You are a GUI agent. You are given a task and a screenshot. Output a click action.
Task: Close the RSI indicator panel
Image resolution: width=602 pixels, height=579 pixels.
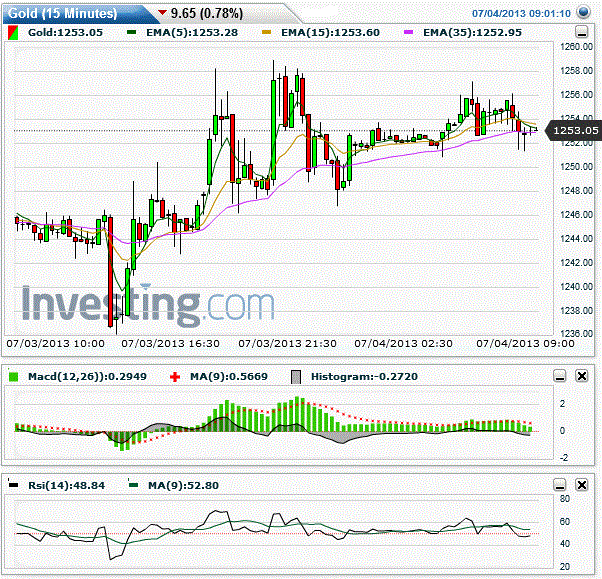click(582, 485)
